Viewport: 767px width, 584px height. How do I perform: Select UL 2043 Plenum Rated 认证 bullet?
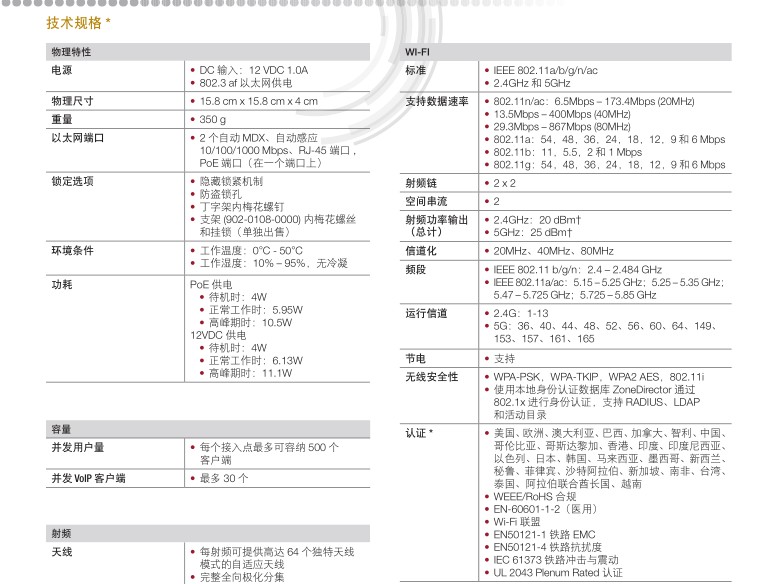pos(558,572)
